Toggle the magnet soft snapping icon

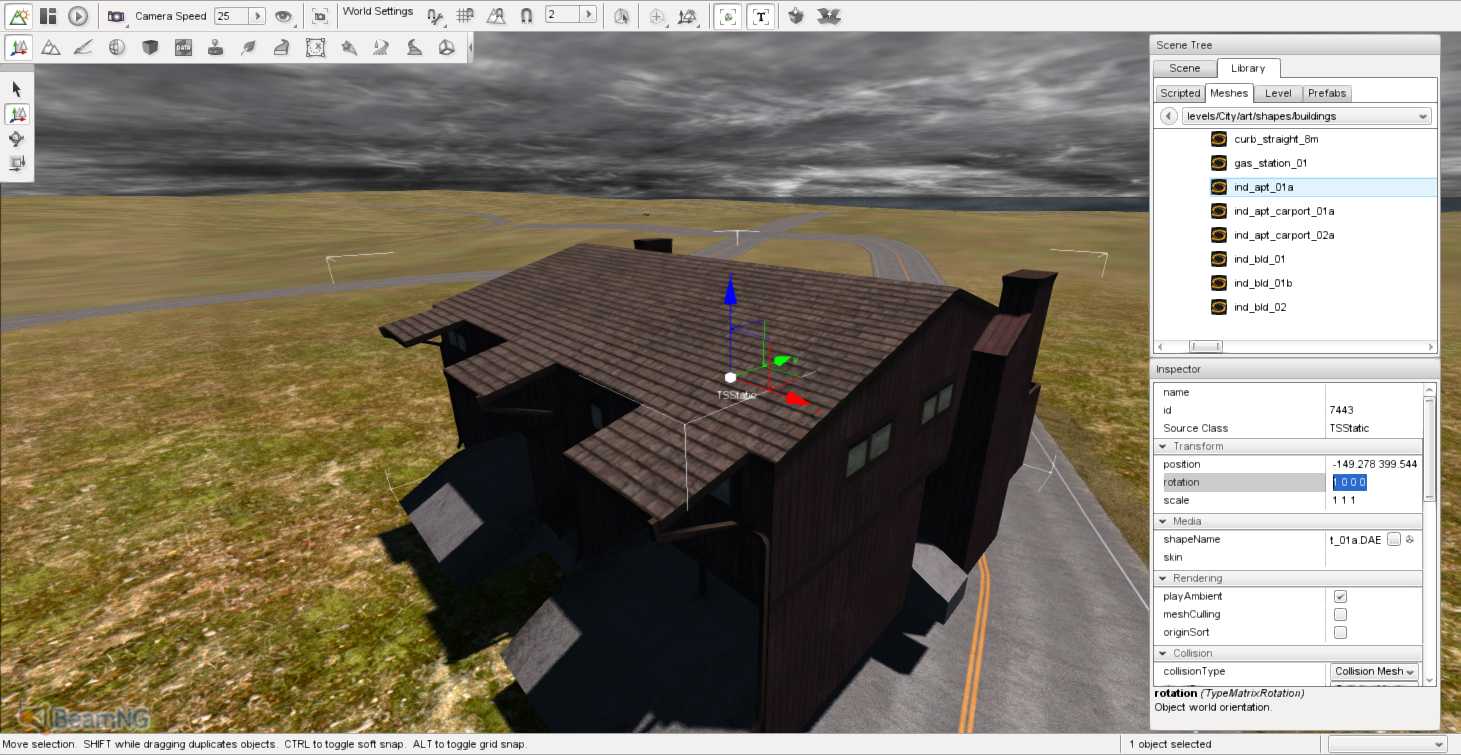click(527, 16)
